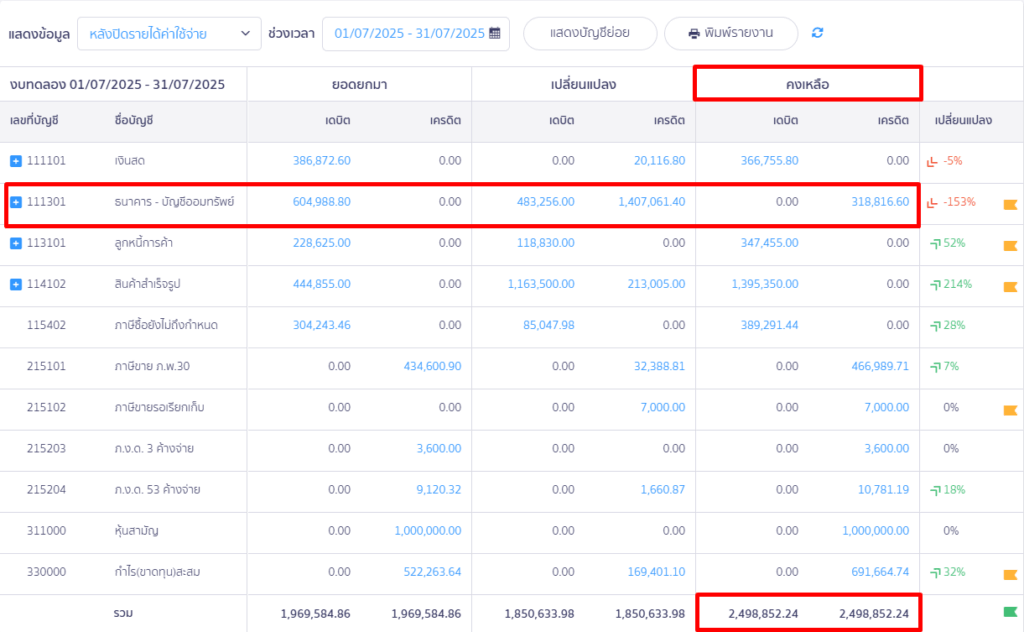1024x632 pixels.
Task: Click the พิมพ์รายงาน print button
Action: point(731,33)
